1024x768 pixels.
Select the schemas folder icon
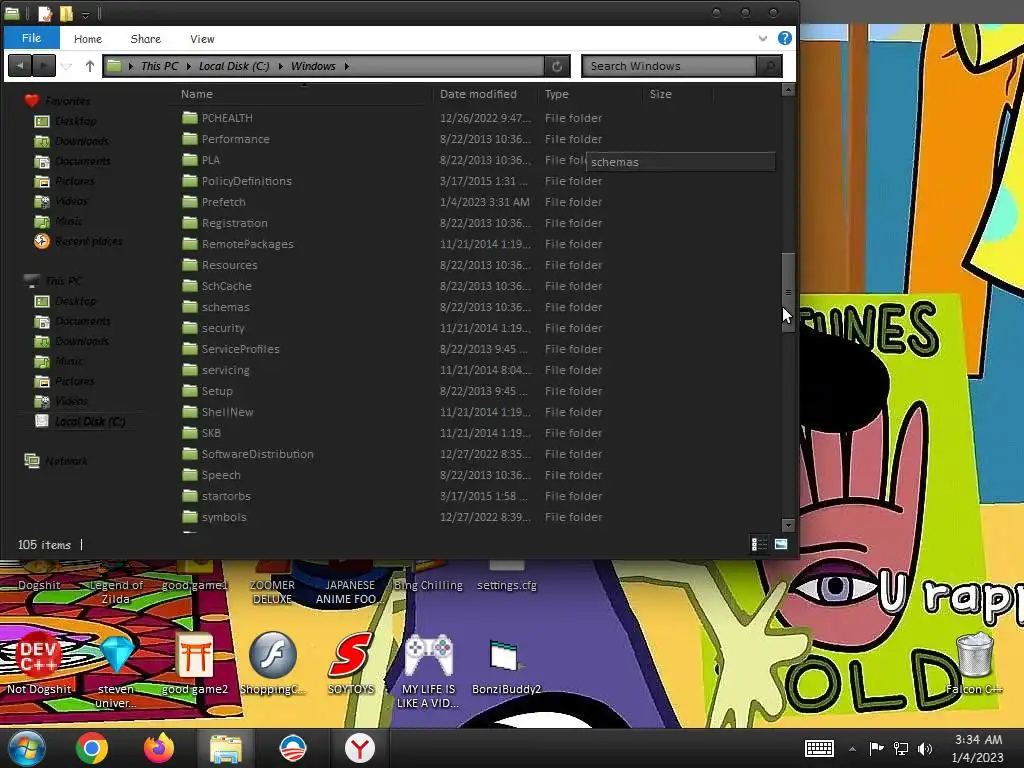(190, 307)
